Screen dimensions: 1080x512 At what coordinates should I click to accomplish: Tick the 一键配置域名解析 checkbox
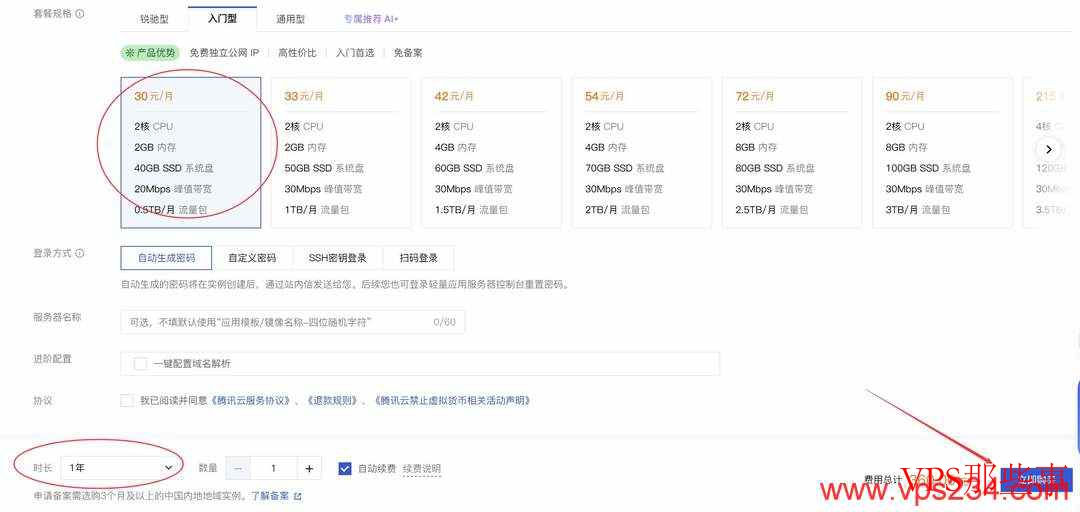tap(141, 363)
